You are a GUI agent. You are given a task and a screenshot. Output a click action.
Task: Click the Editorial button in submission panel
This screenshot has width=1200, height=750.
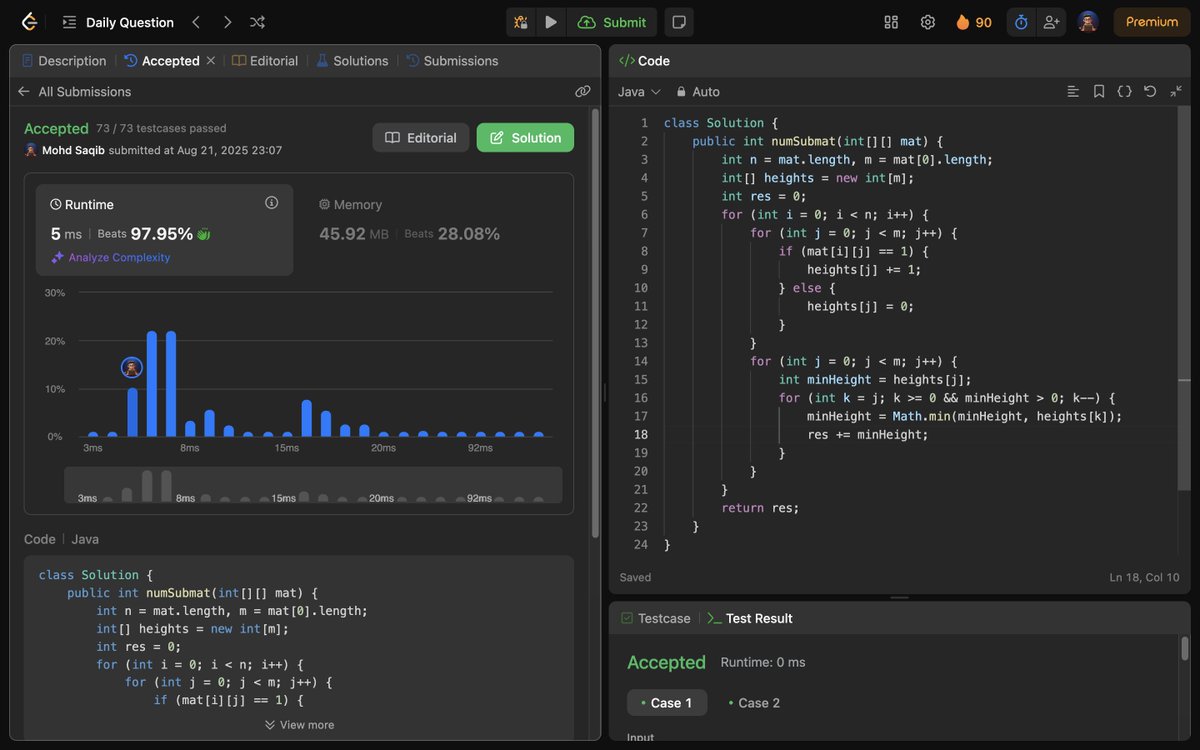click(x=421, y=138)
